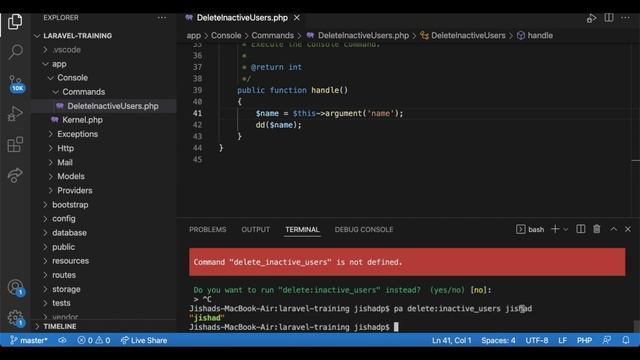
Task: Click handle in the breadcrumb path
Action: click(540, 36)
